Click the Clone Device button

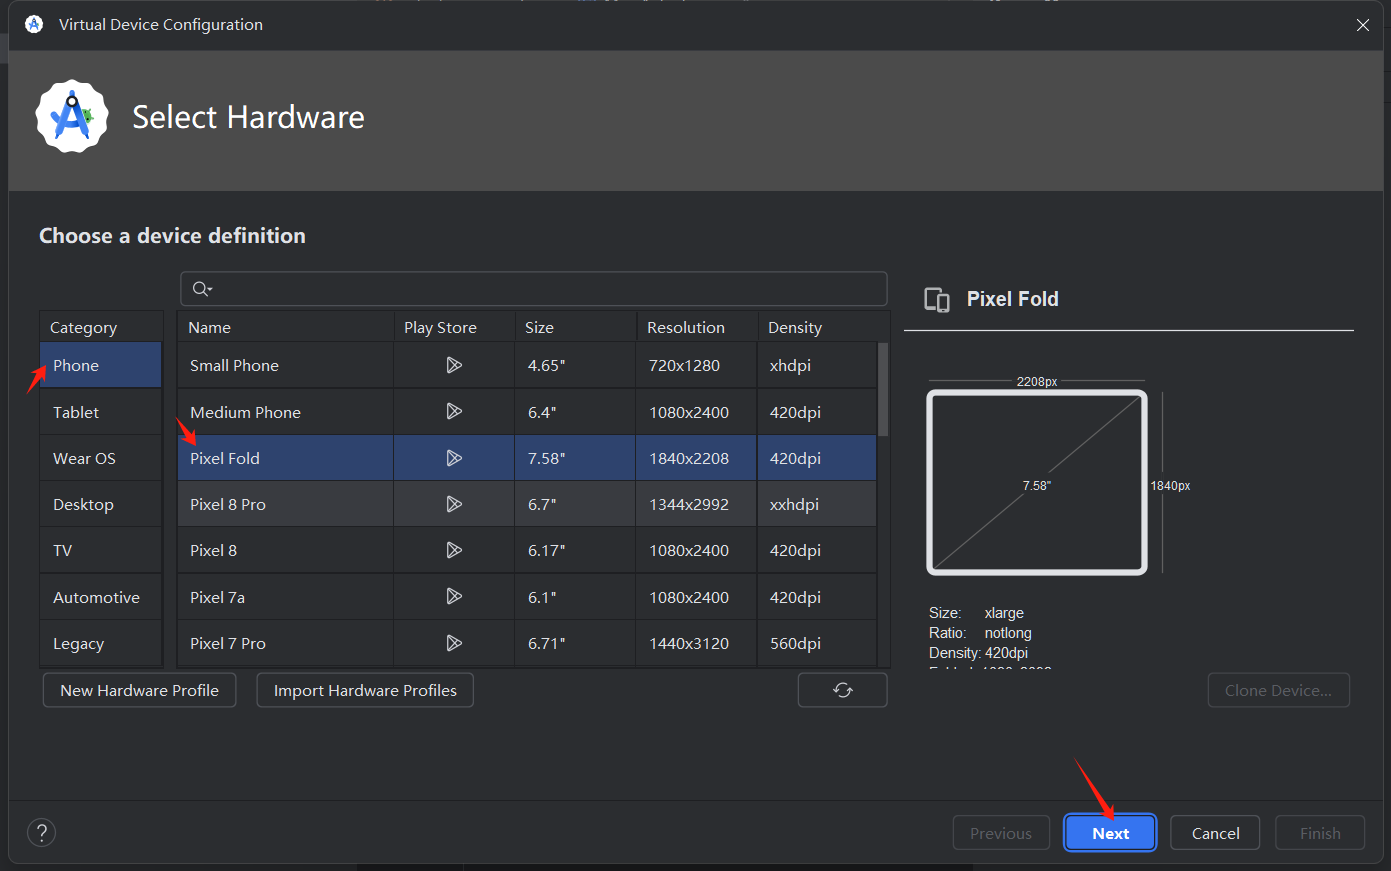click(1278, 690)
